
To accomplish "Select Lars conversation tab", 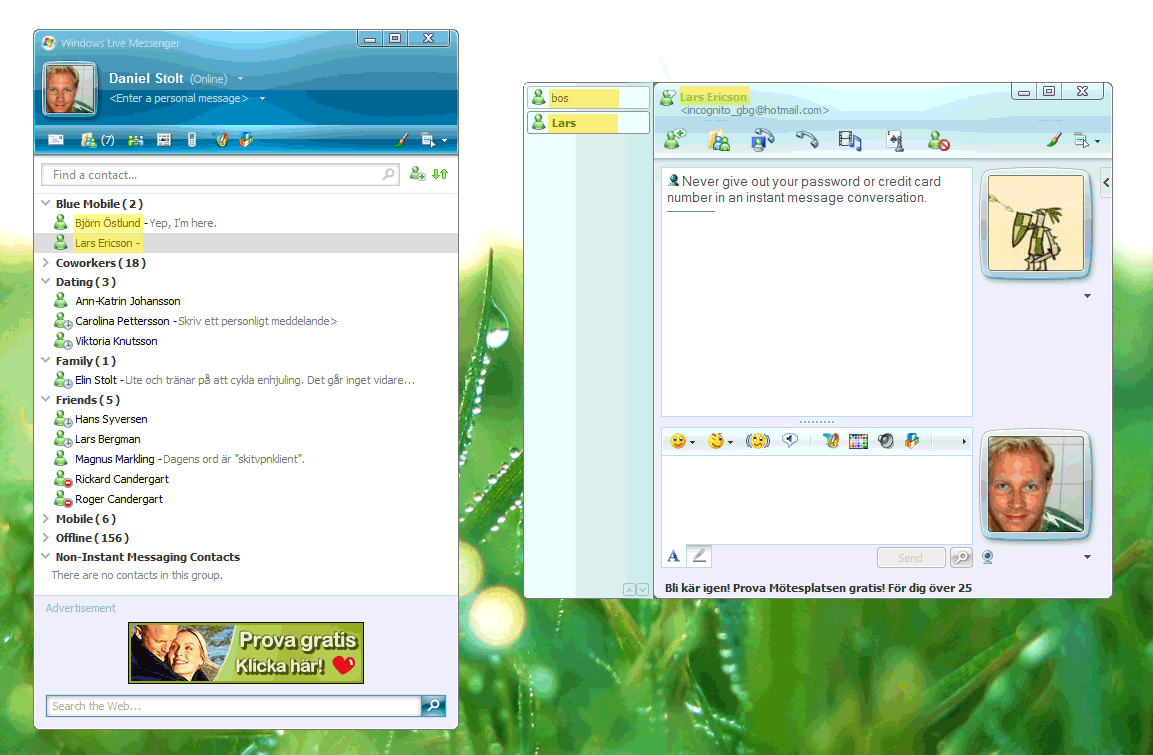I will (x=587, y=123).
